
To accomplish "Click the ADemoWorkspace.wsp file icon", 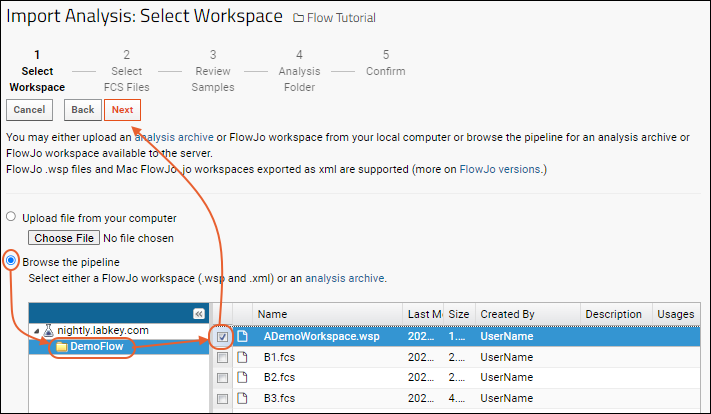I will (243, 337).
